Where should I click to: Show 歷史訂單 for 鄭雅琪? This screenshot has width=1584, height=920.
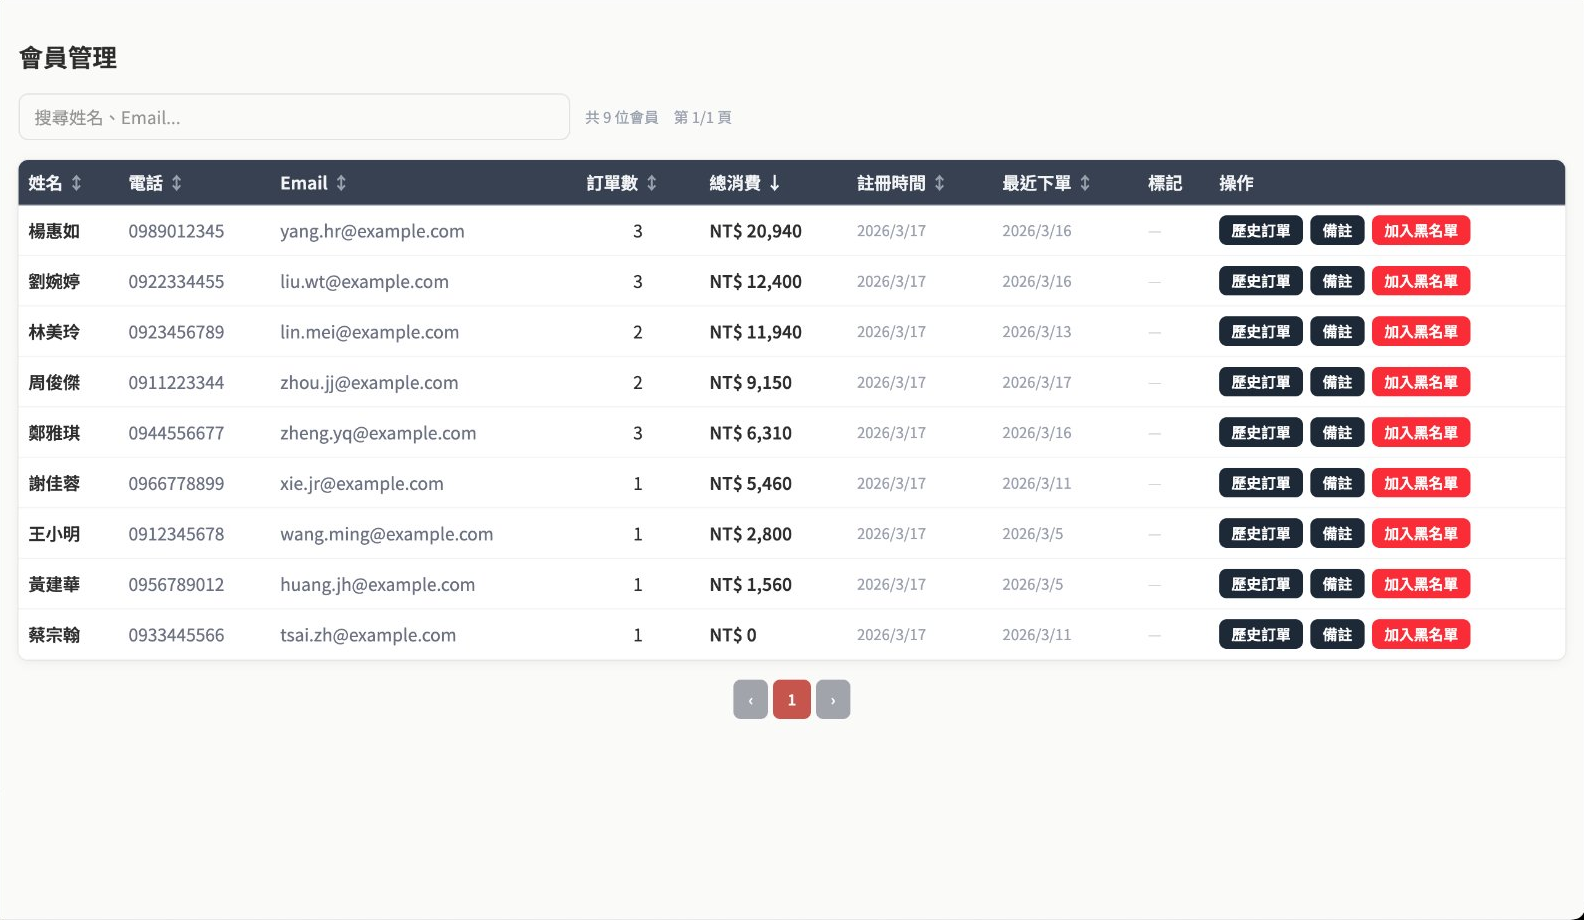pyautogui.click(x=1260, y=433)
